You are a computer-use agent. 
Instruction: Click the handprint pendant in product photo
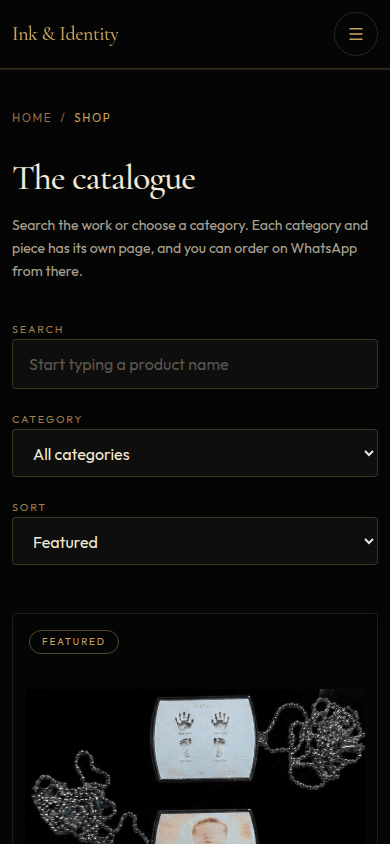(x=205, y=738)
